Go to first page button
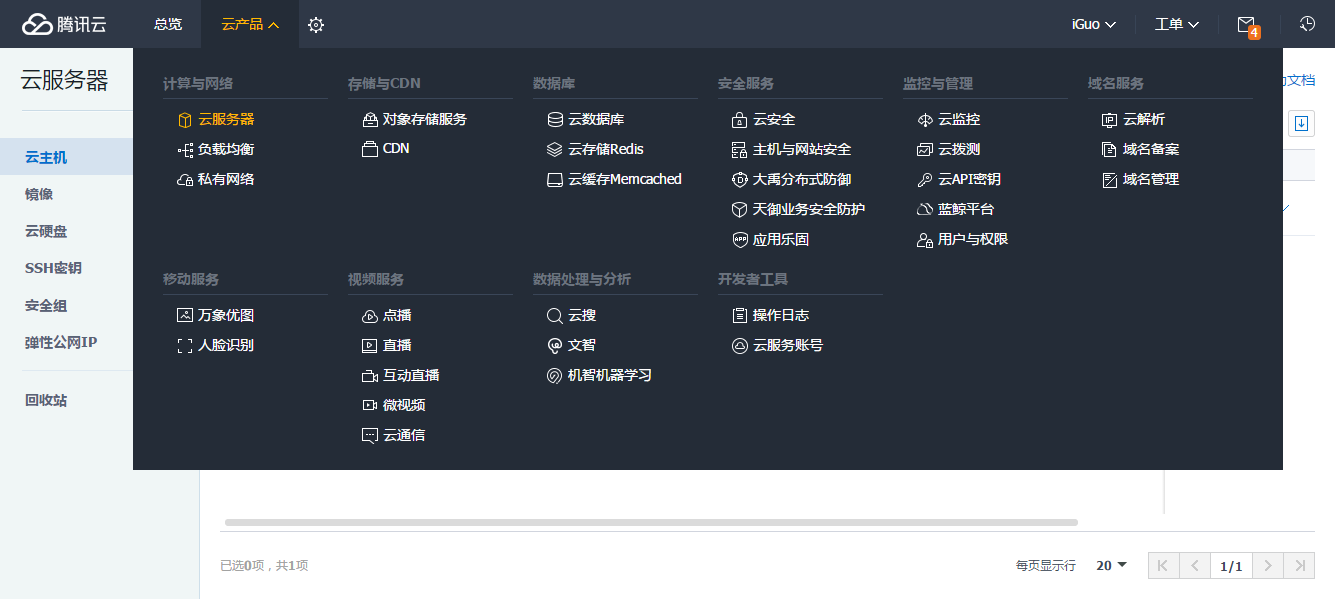Viewport: 1335px width, 599px height. 1163,565
